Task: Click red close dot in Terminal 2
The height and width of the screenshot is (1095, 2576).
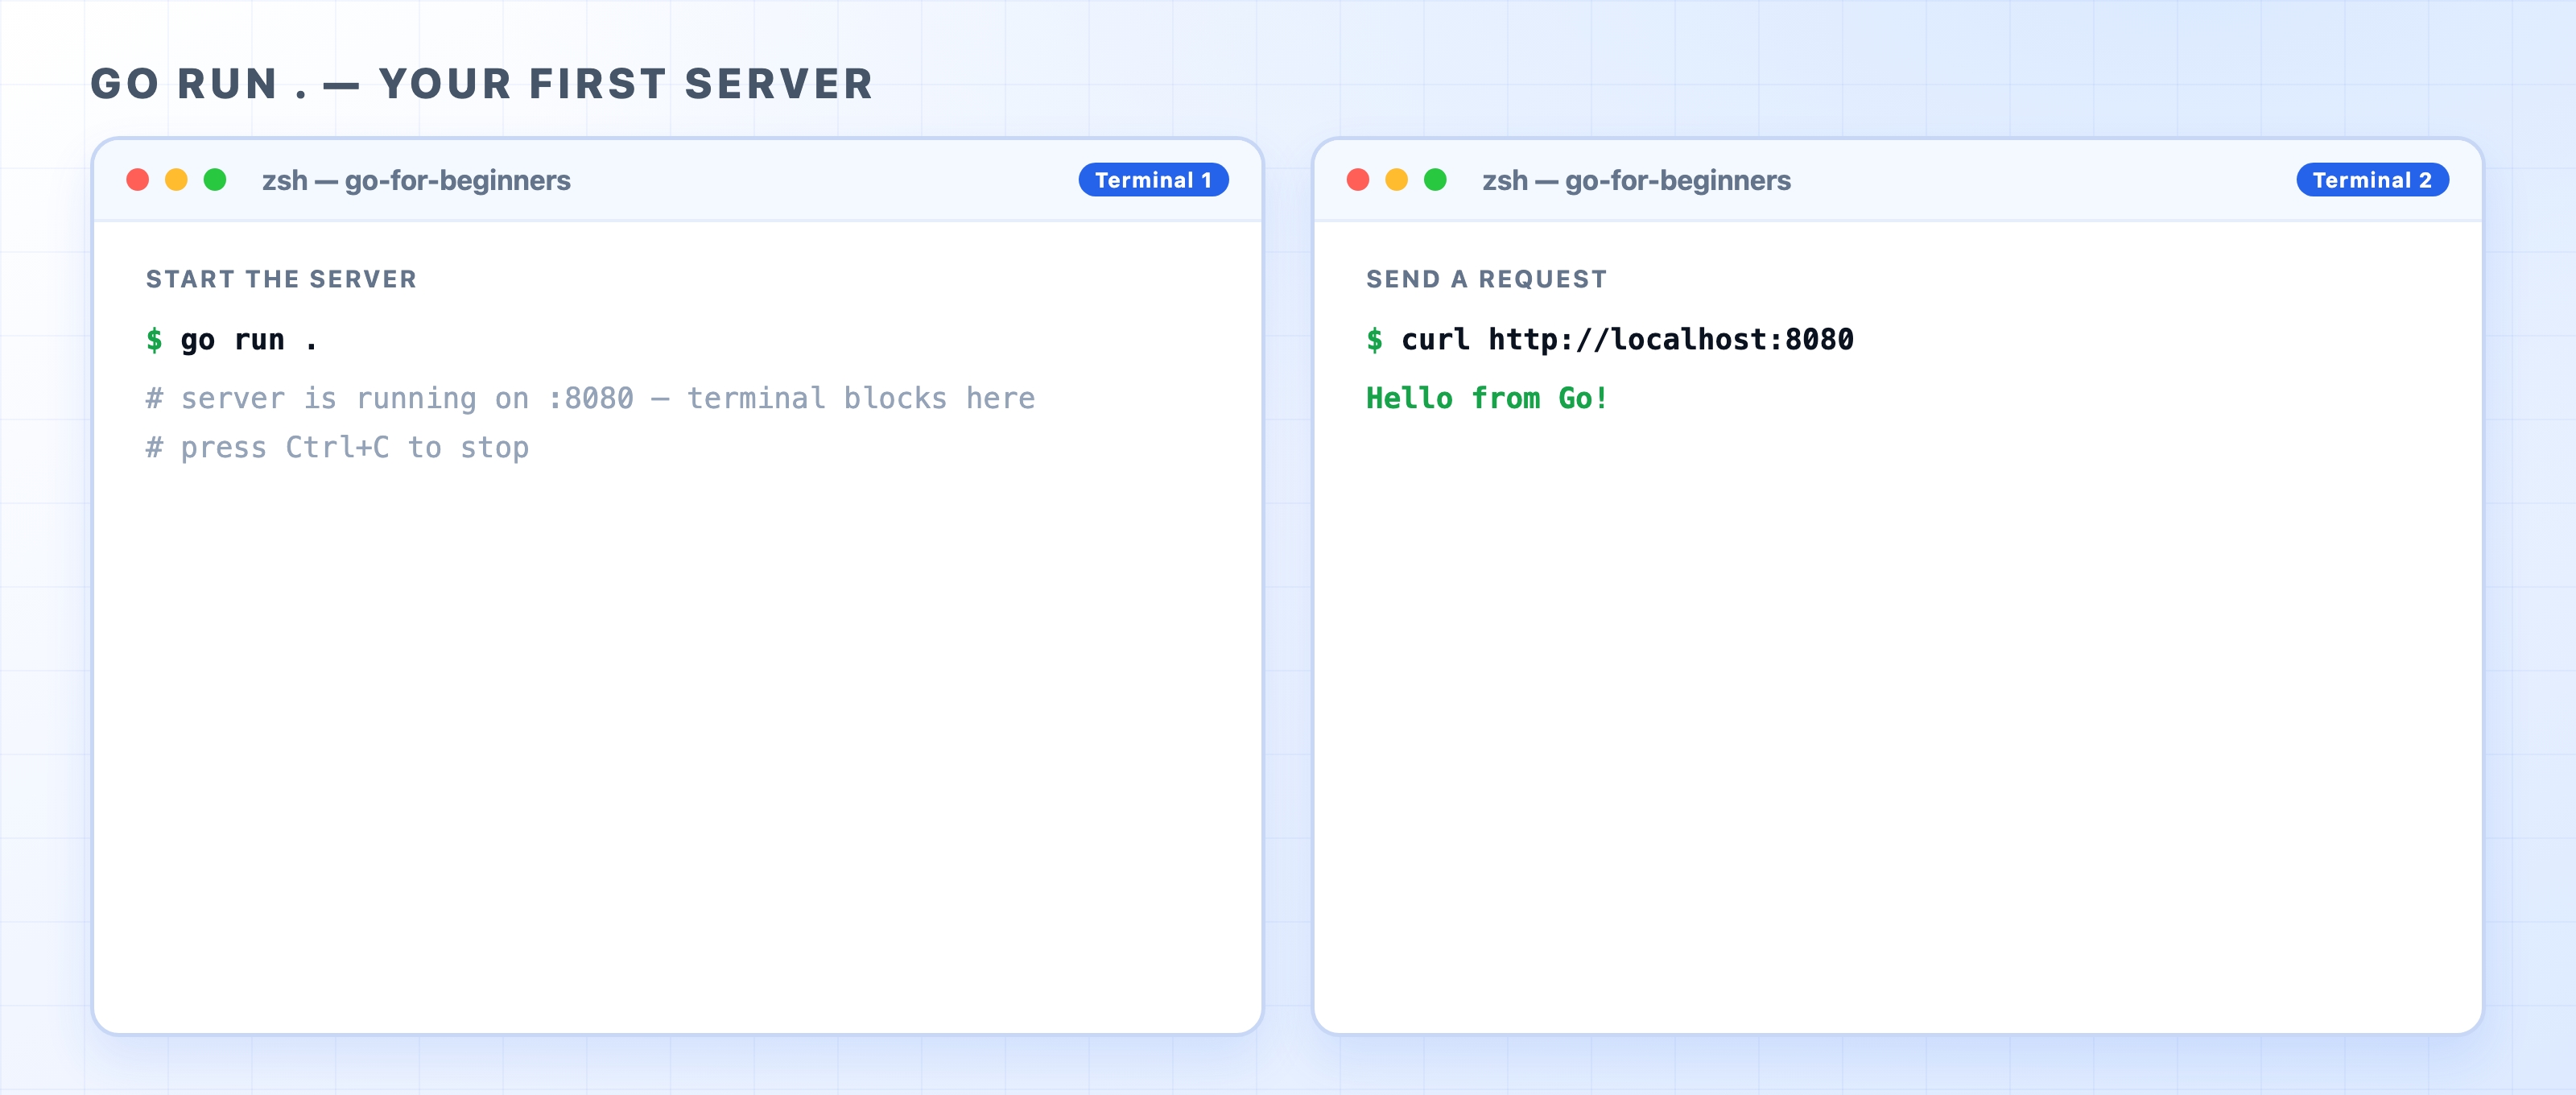Action: (1358, 180)
